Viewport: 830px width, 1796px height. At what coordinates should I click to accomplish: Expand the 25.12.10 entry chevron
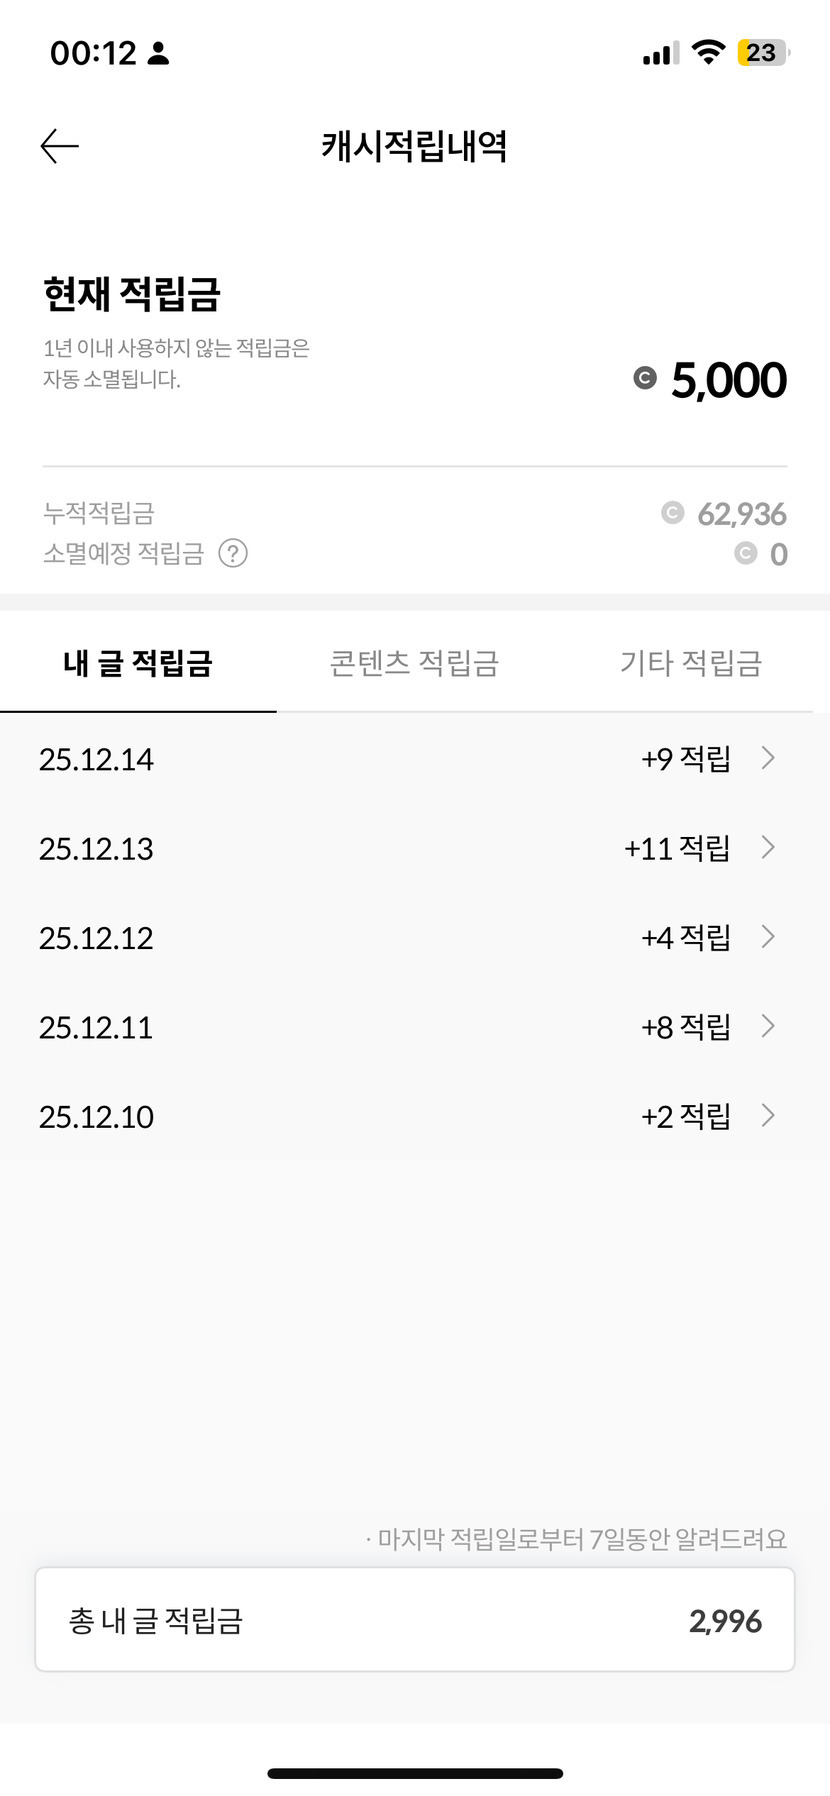(x=768, y=1115)
